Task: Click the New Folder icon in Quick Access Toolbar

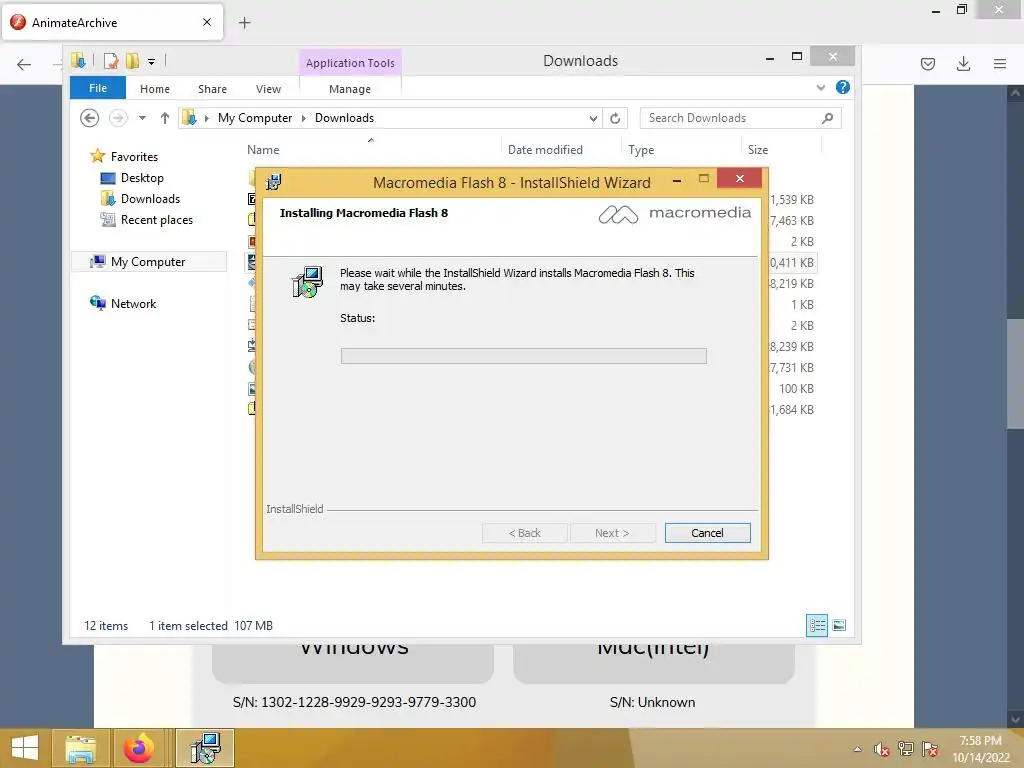Action: click(133, 61)
